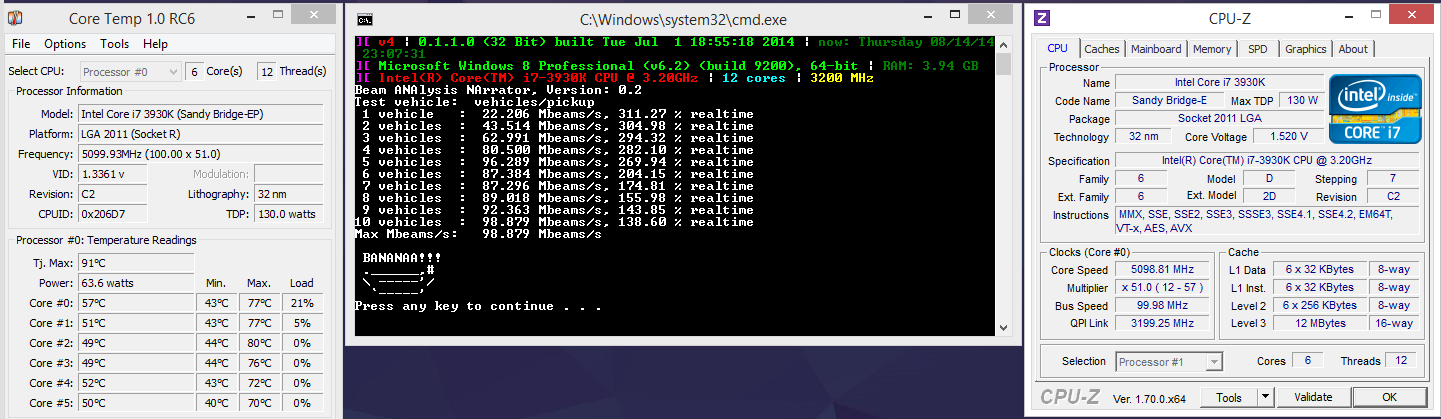Viewport: 1441px width, 419px height.
Task: Click the Lithography 32 nm field in Core Temp
Action: coord(291,194)
